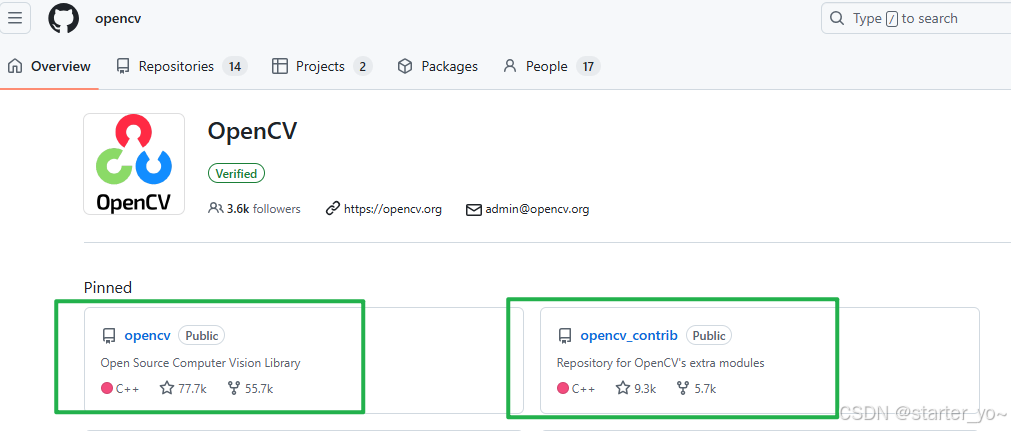Visit the https://opencv.org link
Image resolution: width=1011 pixels, height=431 pixels.
click(x=393, y=209)
